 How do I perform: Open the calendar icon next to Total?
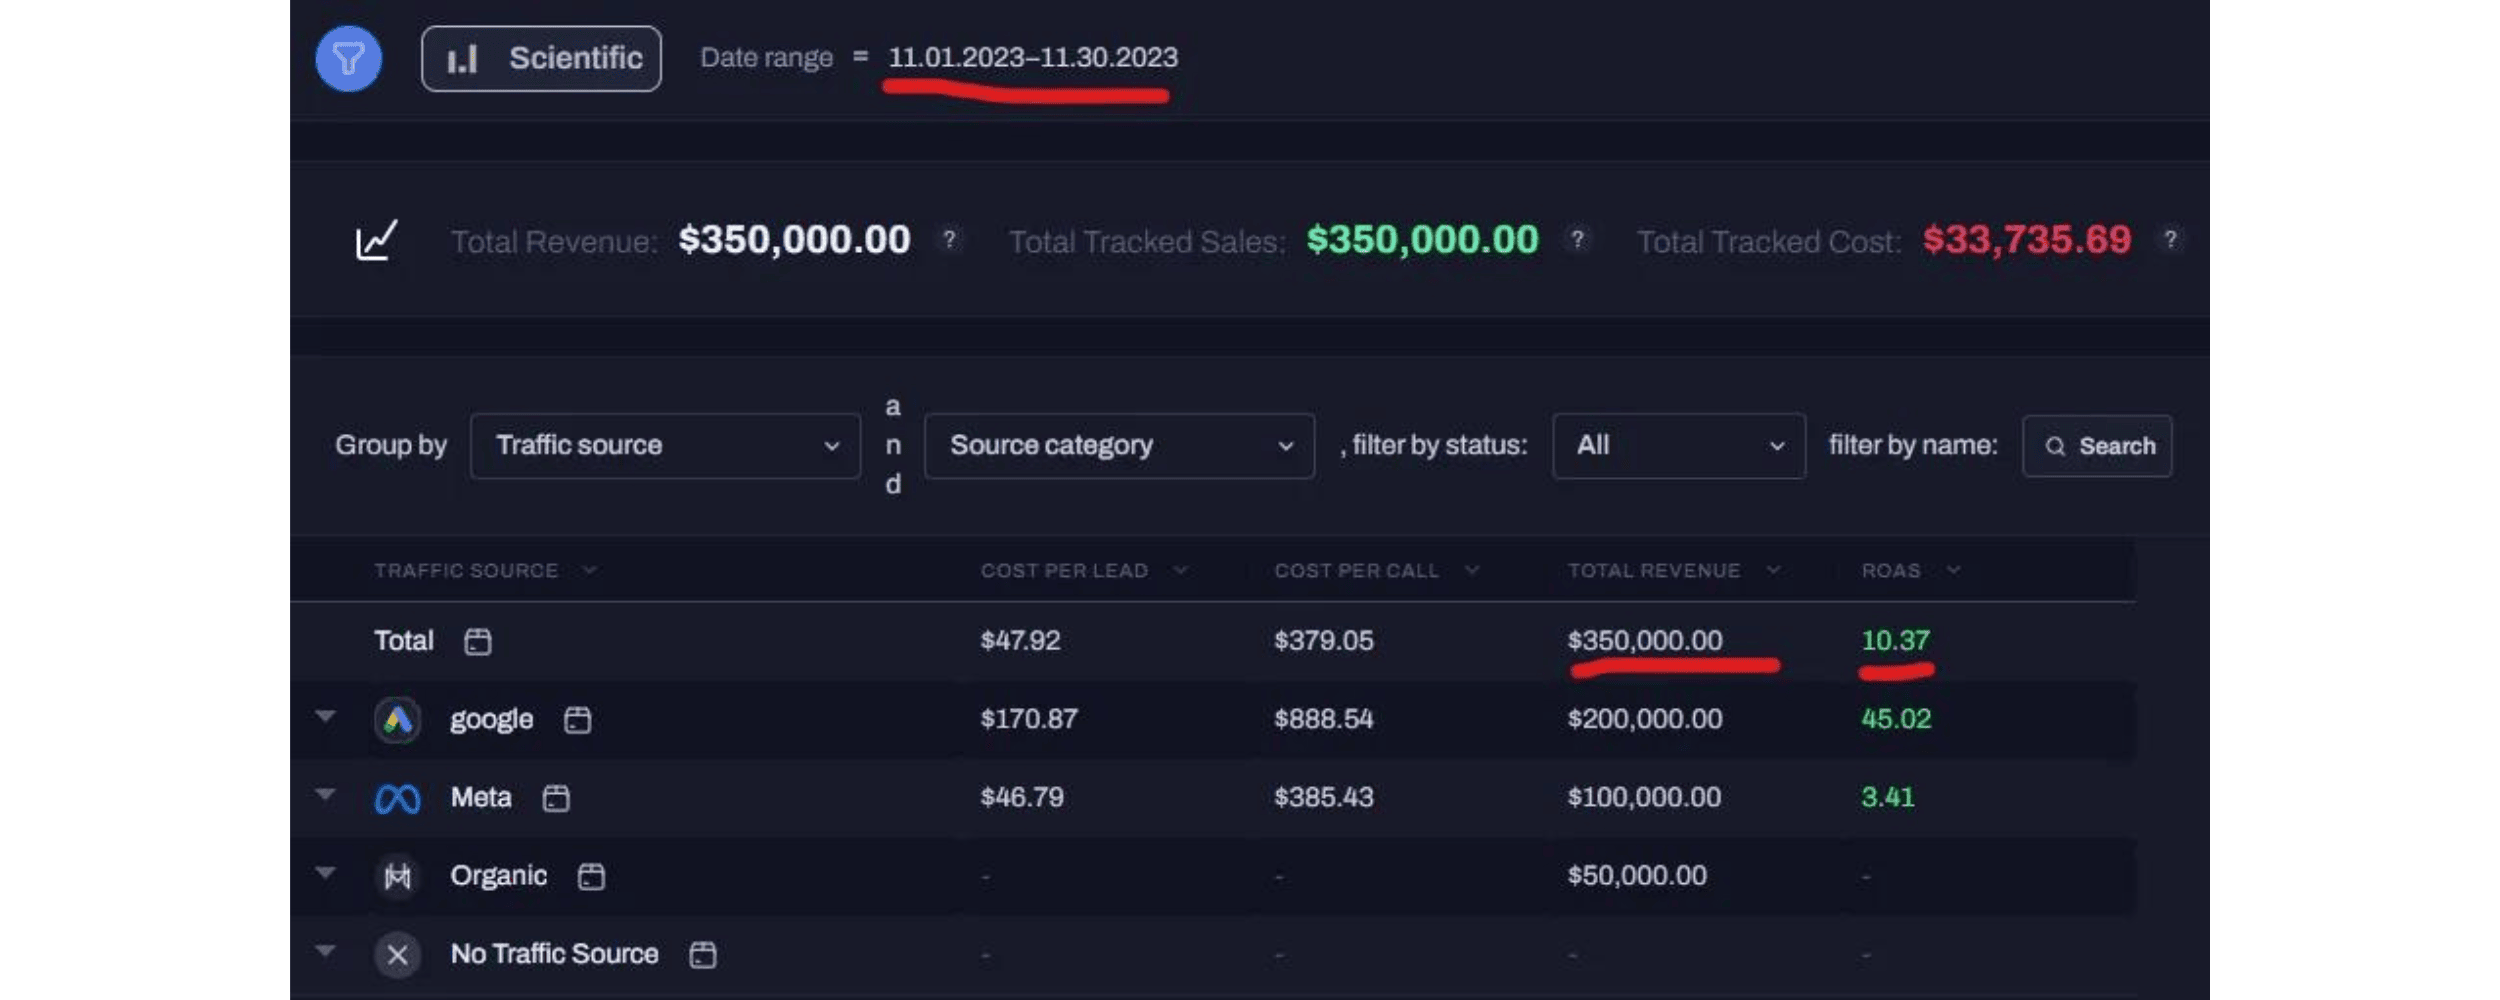478,641
